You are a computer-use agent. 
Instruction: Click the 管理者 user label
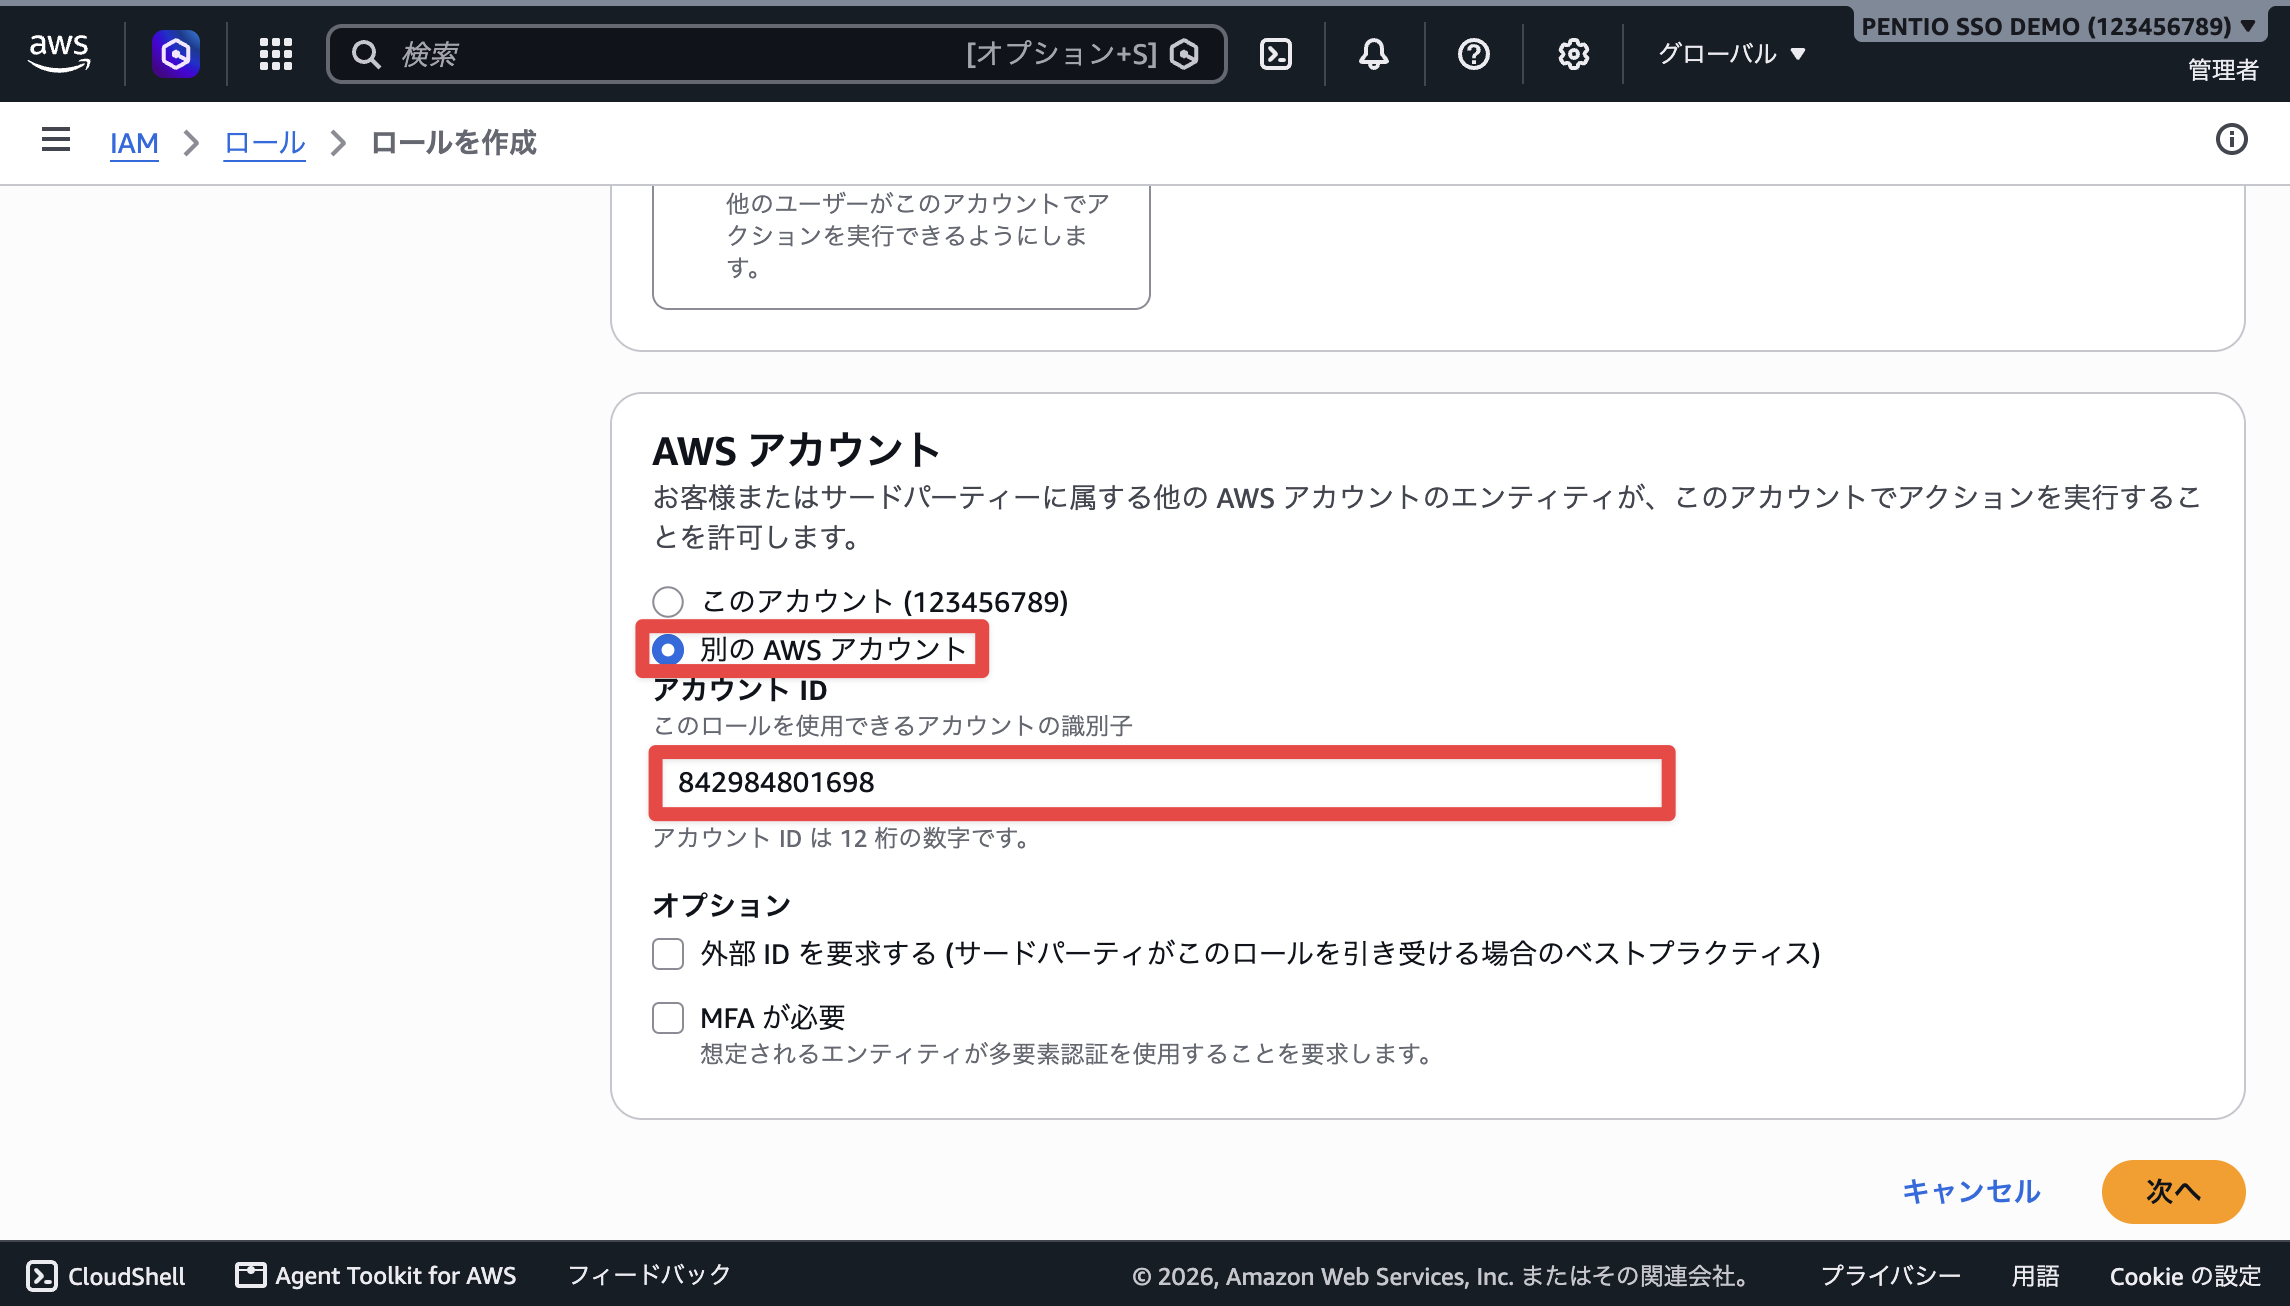2222,70
